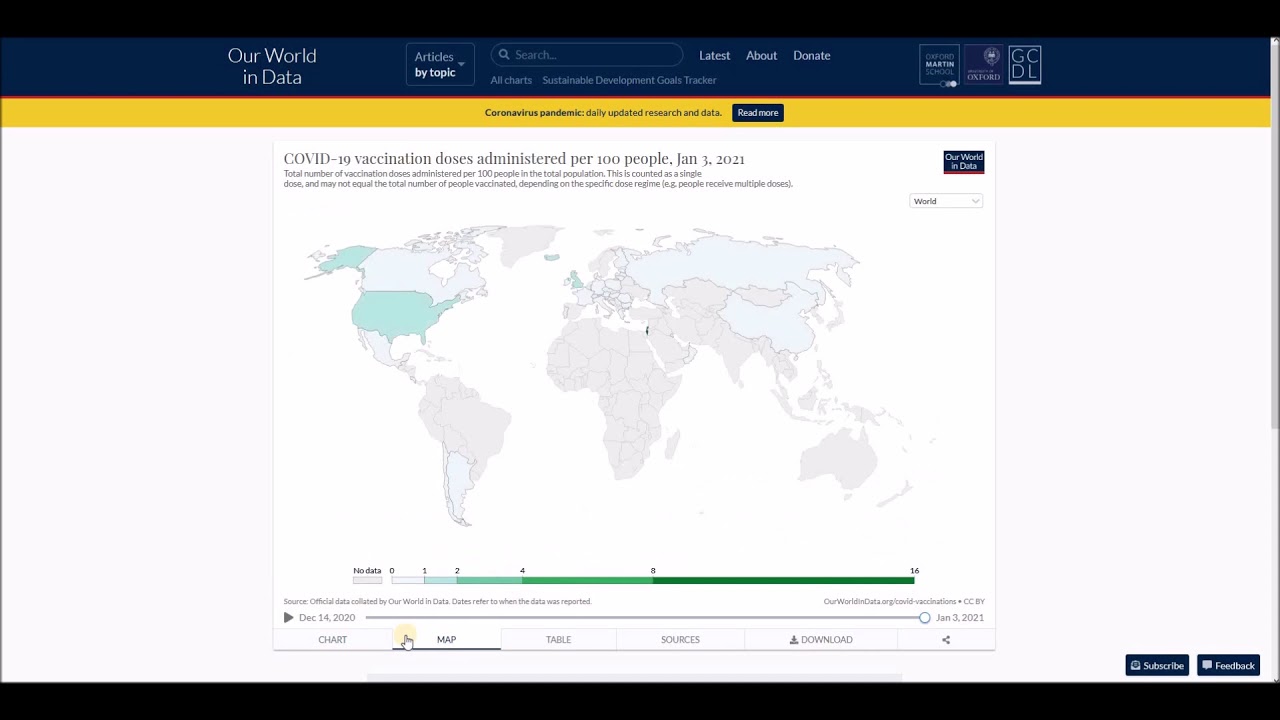Open the Articles by topic dropdown
The height and width of the screenshot is (720, 1280).
click(x=439, y=64)
